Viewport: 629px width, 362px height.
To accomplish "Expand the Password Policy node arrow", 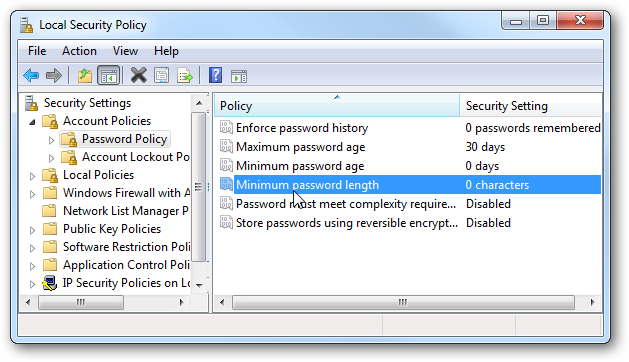I will point(51,140).
